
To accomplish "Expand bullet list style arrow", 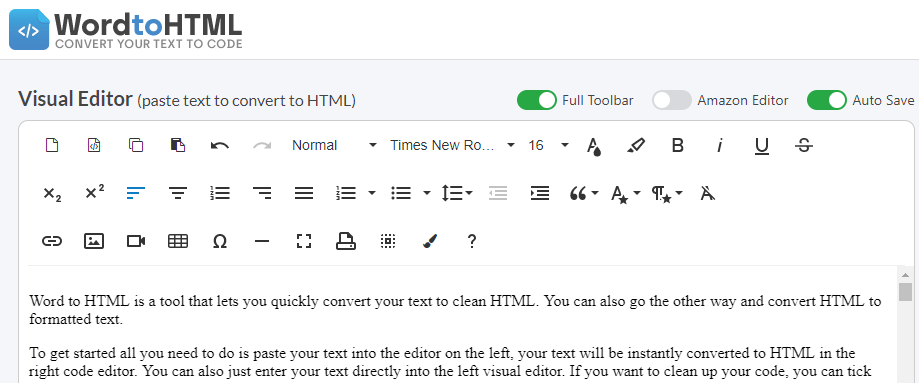I will (427, 193).
